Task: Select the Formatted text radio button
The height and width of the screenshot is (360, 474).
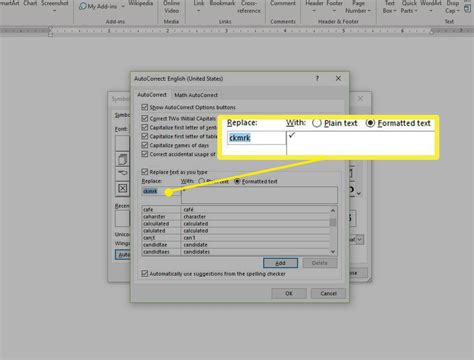Action: click(x=237, y=181)
